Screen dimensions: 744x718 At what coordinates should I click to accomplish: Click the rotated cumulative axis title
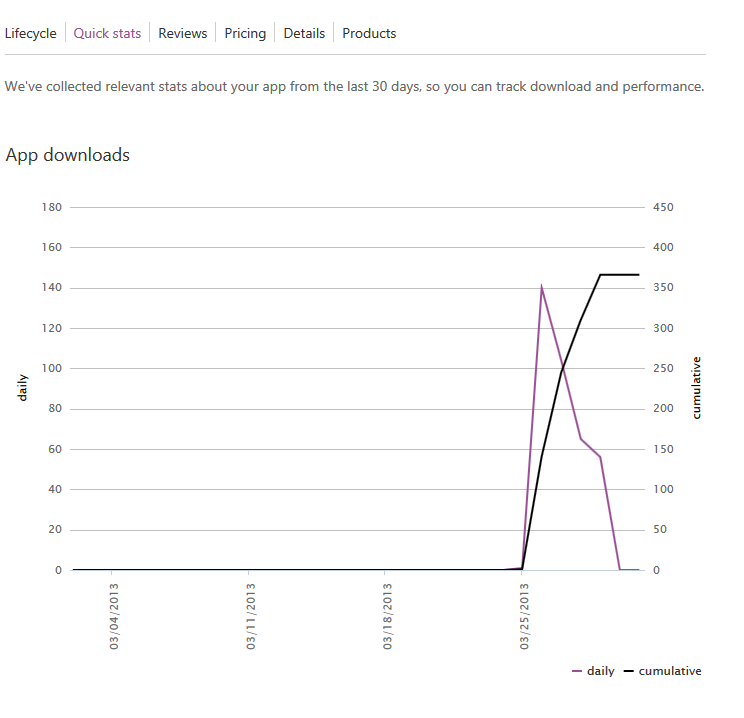696,388
